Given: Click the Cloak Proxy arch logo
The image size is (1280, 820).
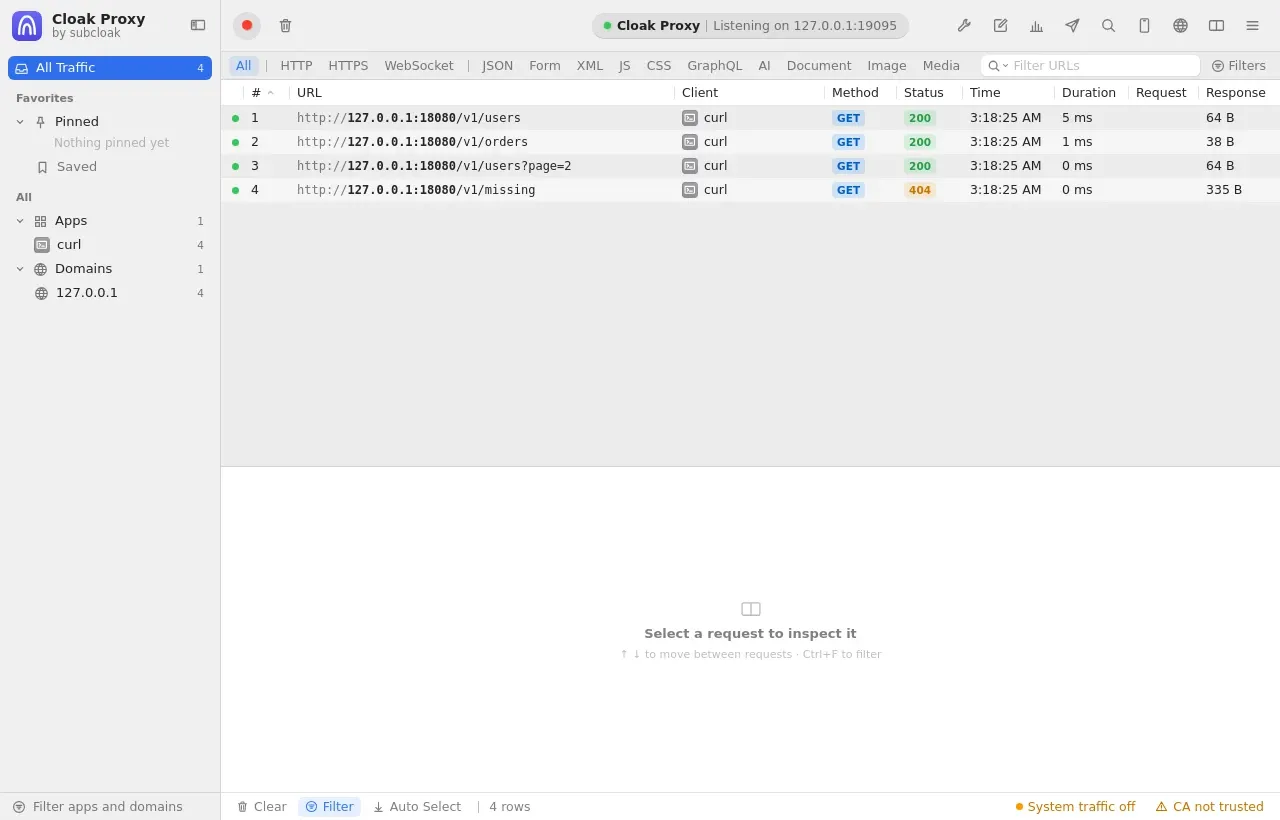Looking at the screenshot, I should coord(27,26).
